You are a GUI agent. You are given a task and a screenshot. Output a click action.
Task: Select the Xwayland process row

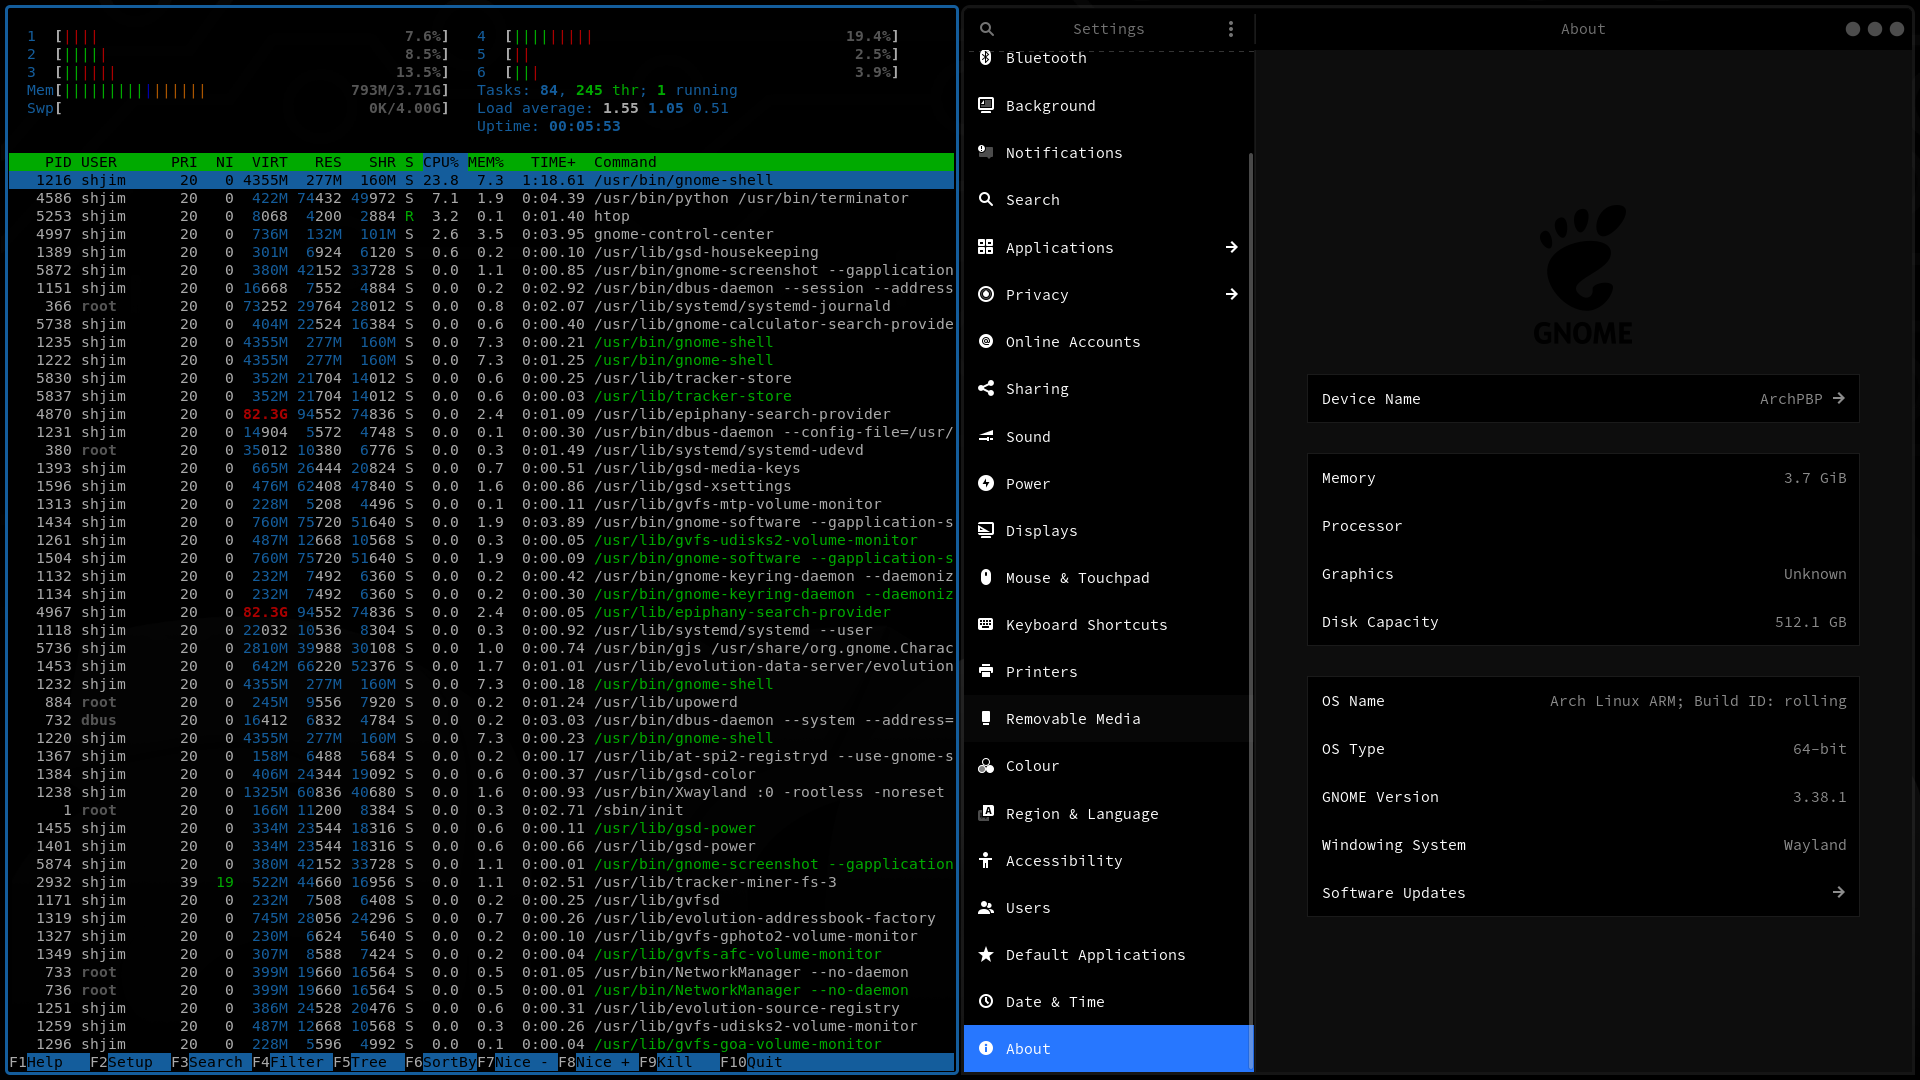point(481,792)
